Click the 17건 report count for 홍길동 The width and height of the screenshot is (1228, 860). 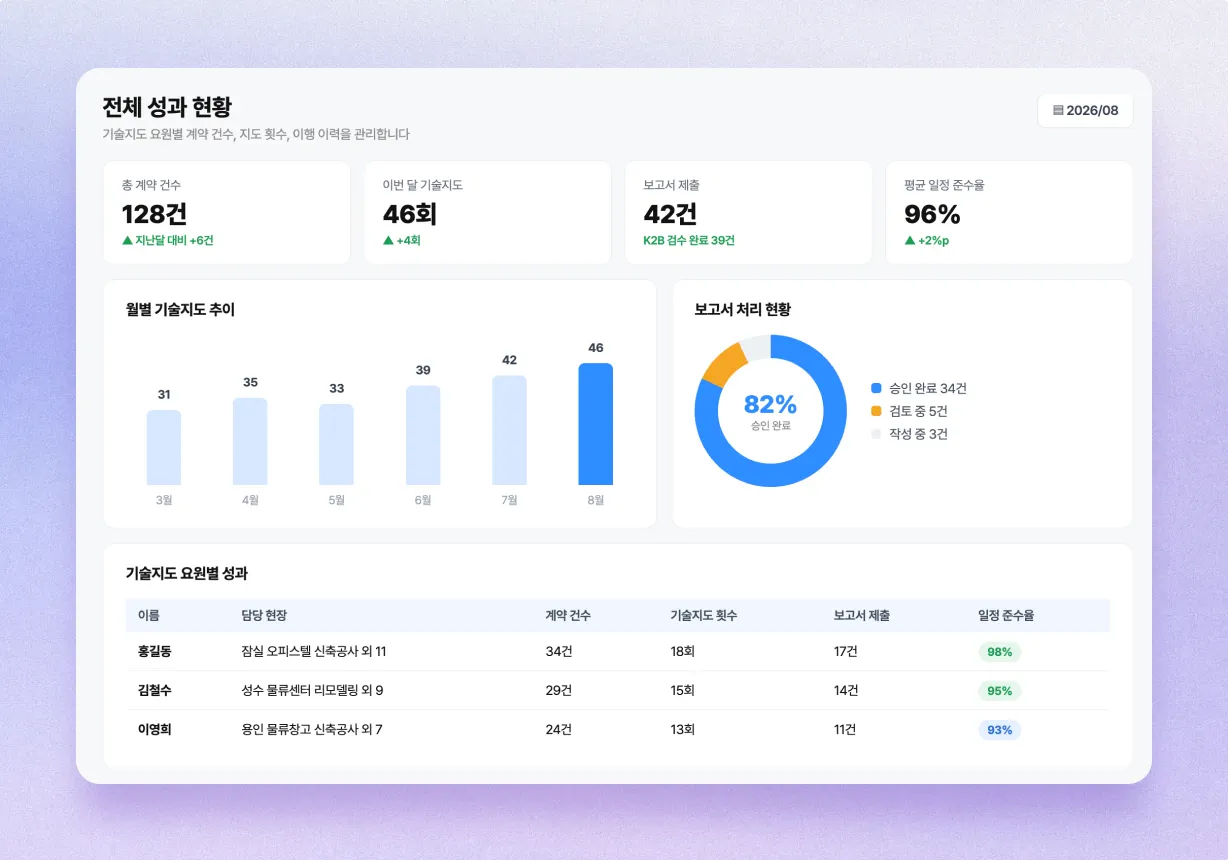point(845,652)
